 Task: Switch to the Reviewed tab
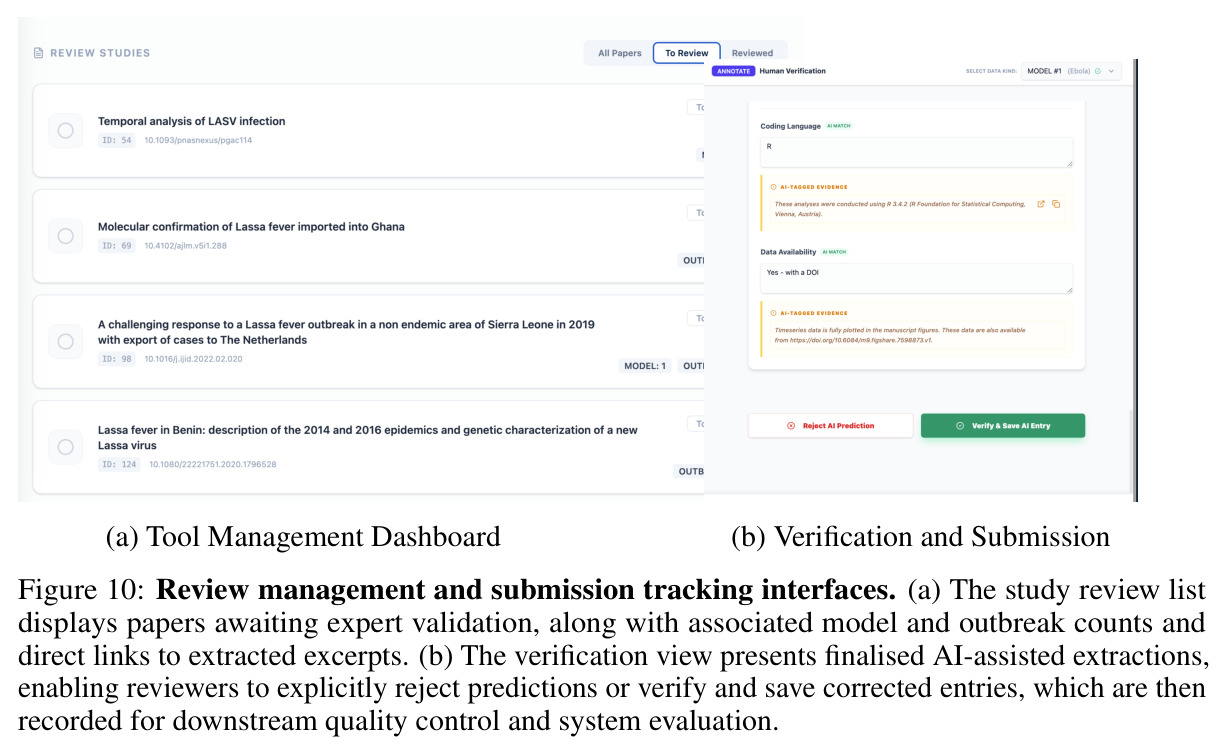tap(752, 53)
